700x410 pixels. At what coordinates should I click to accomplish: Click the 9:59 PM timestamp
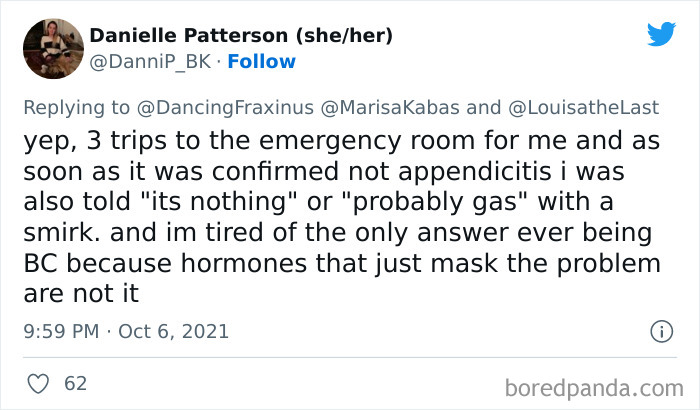click(x=62, y=330)
